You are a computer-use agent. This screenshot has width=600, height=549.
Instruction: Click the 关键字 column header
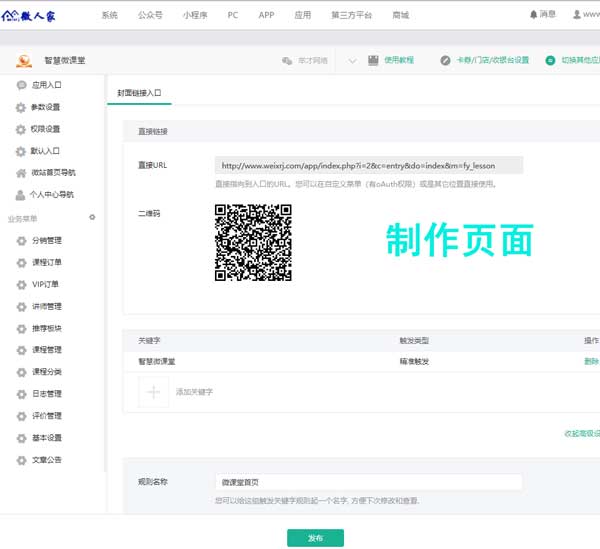click(x=149, y=340)
